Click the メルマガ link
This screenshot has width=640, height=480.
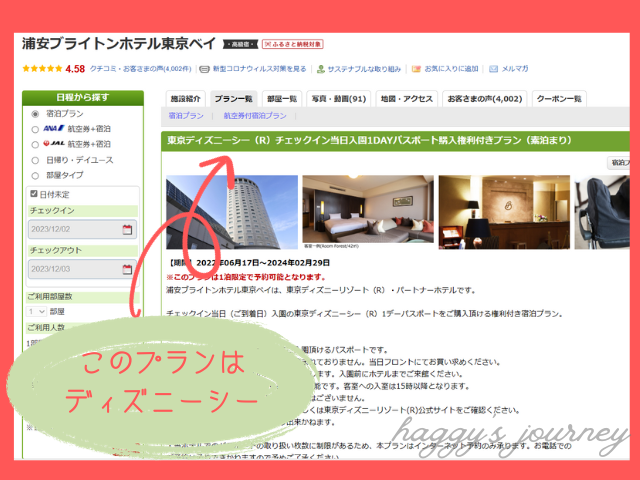pyautogui.click(x=515, y=69)
